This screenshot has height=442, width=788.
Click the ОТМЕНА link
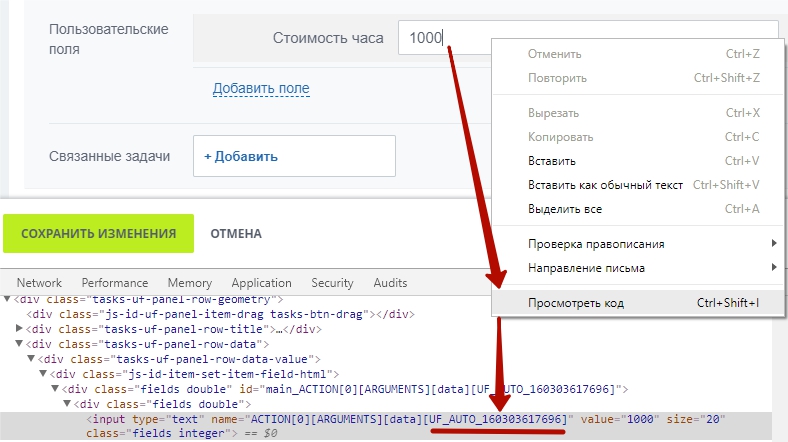coord(236,233)
